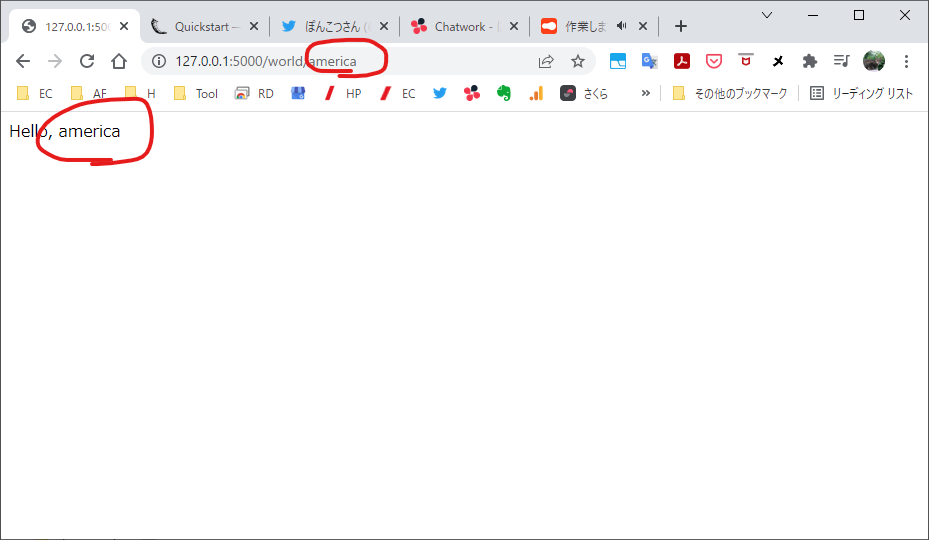Switch to the Chatwork tab
The height and width of the screenshot is (540, 929).
click(x=458, y=26)
